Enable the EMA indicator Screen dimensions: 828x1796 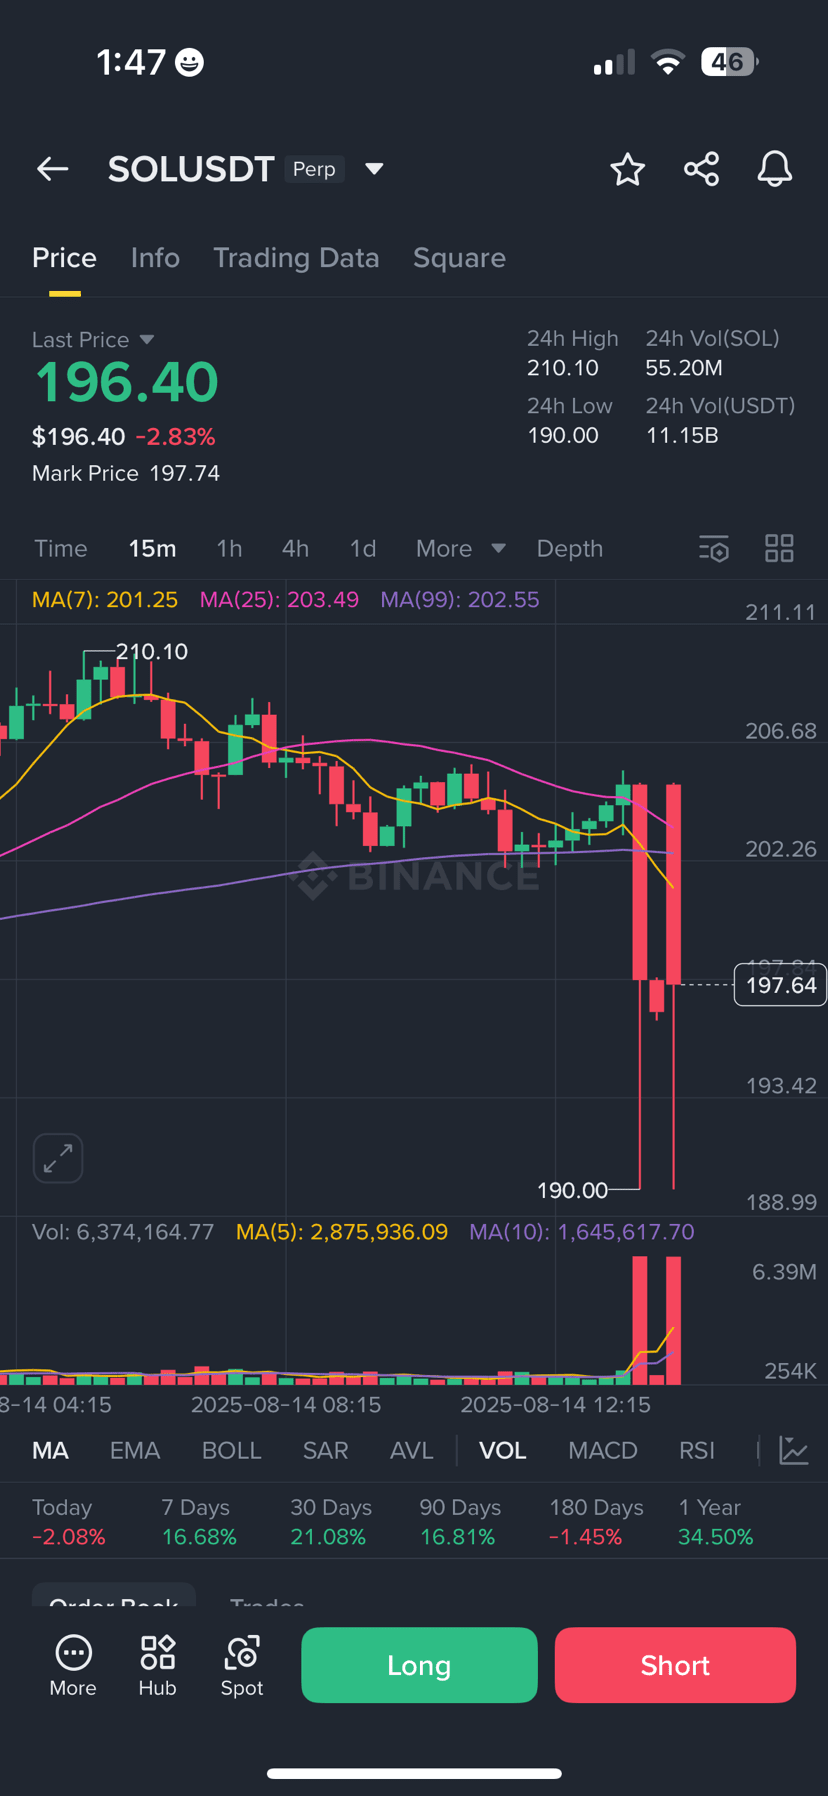[135, 1450]
